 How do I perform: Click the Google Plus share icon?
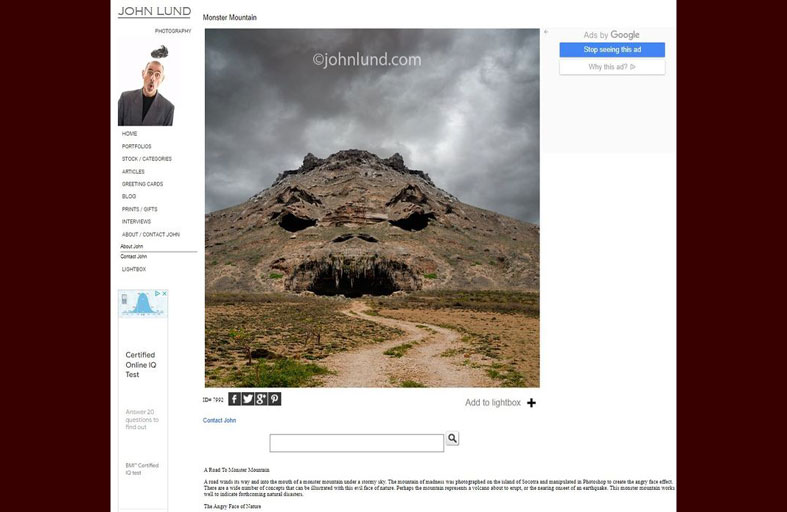coord(261,399)
